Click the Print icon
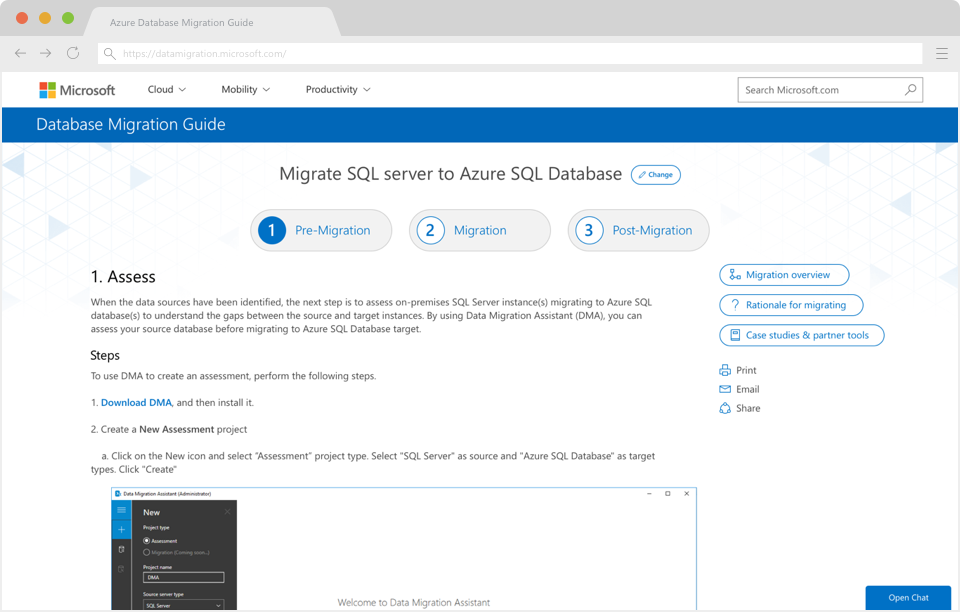This screenshot has height=612, width=960. (x=725, y=370)
